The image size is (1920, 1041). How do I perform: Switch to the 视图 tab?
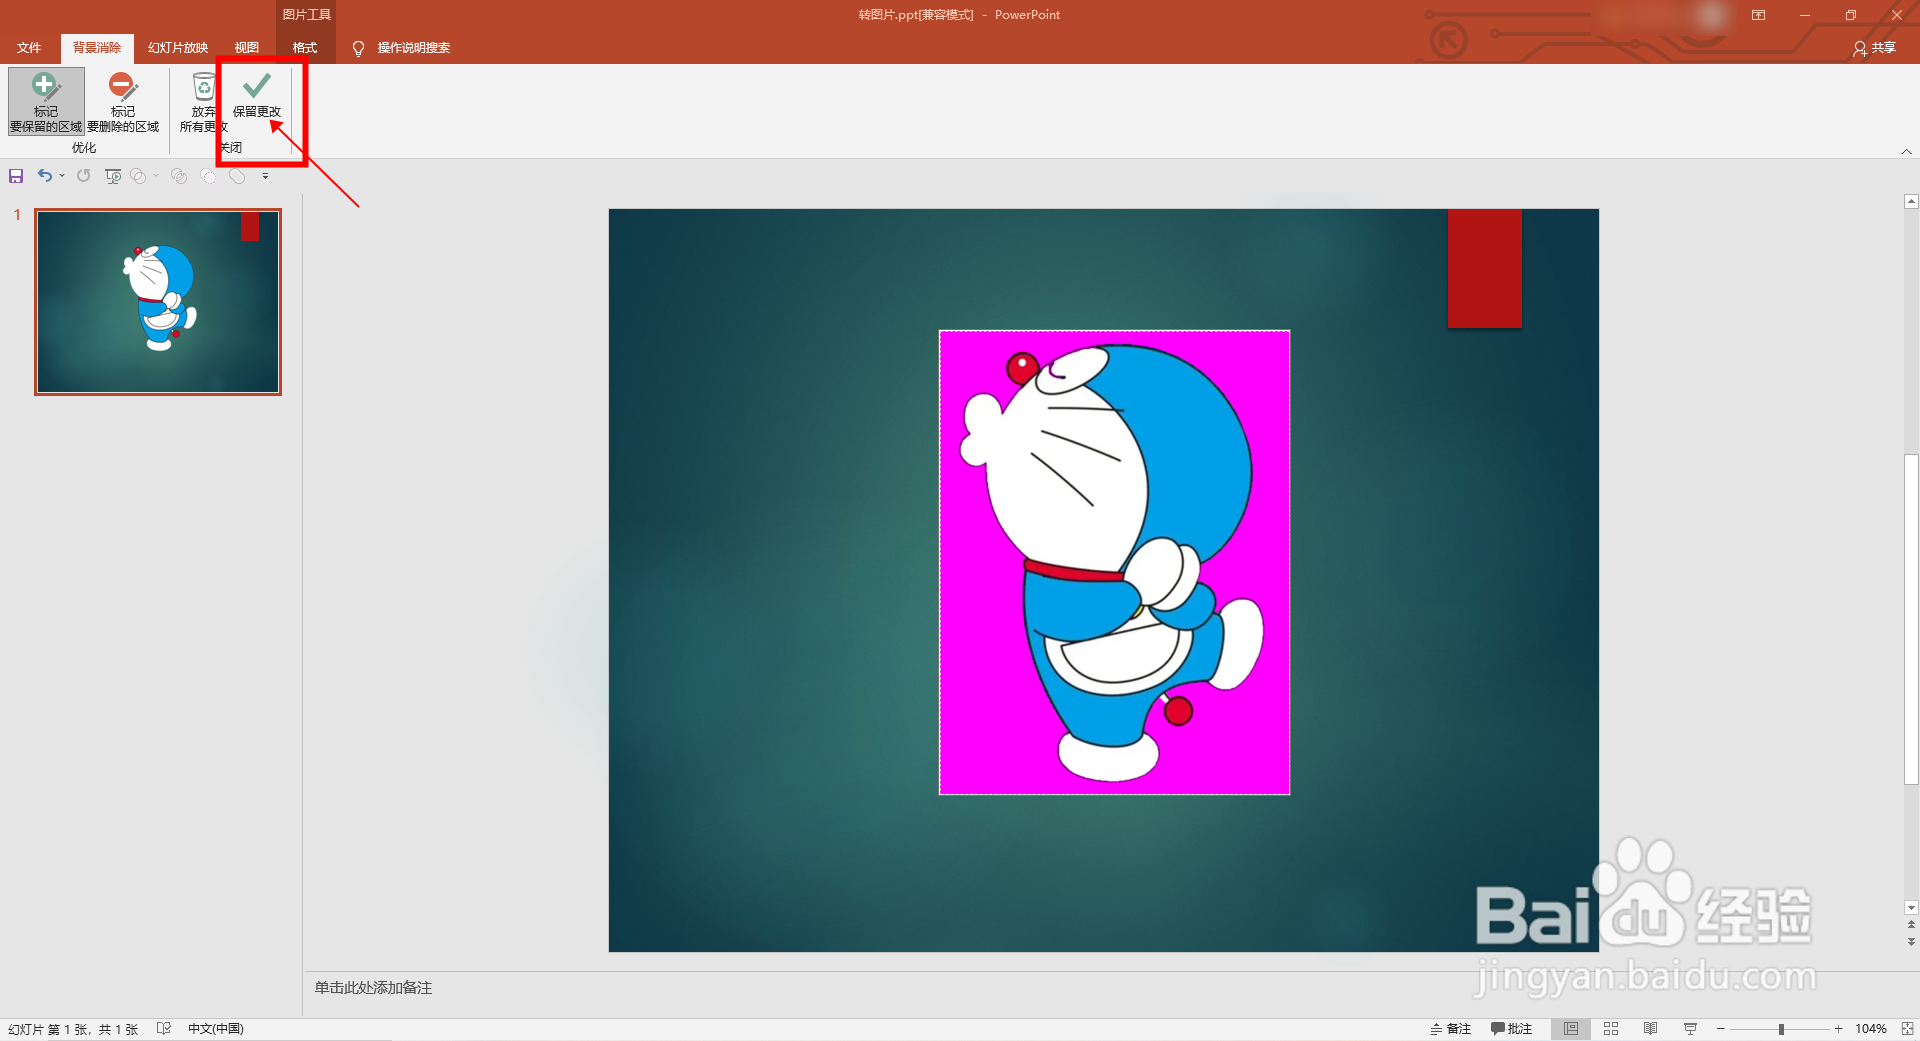pyautogui.click(x=247, y=48)
